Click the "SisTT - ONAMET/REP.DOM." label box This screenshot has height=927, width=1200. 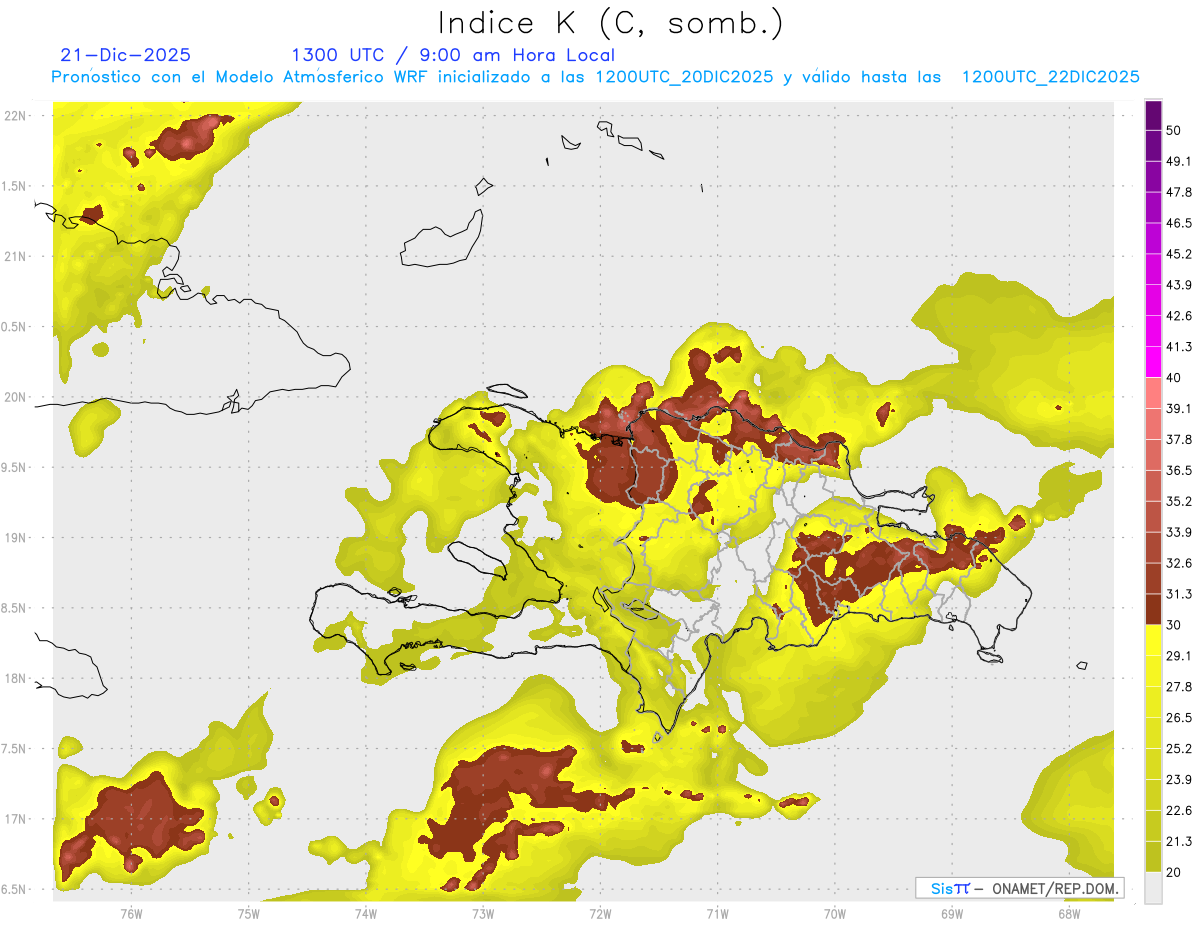1019,888
